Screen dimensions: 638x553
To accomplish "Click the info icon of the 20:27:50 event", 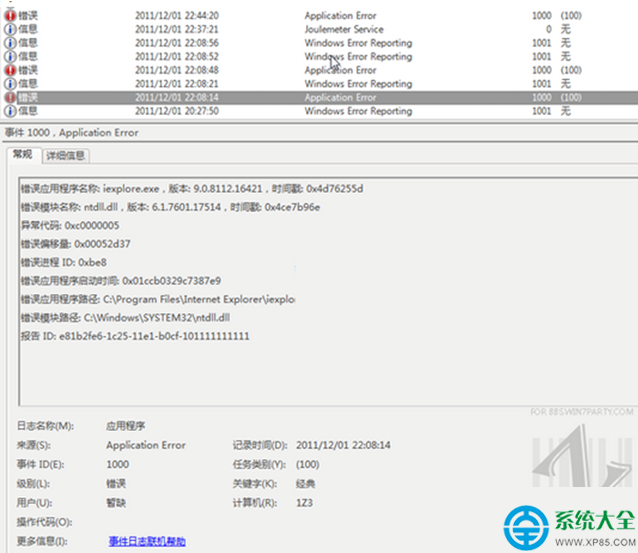I will tap(10, 111).
